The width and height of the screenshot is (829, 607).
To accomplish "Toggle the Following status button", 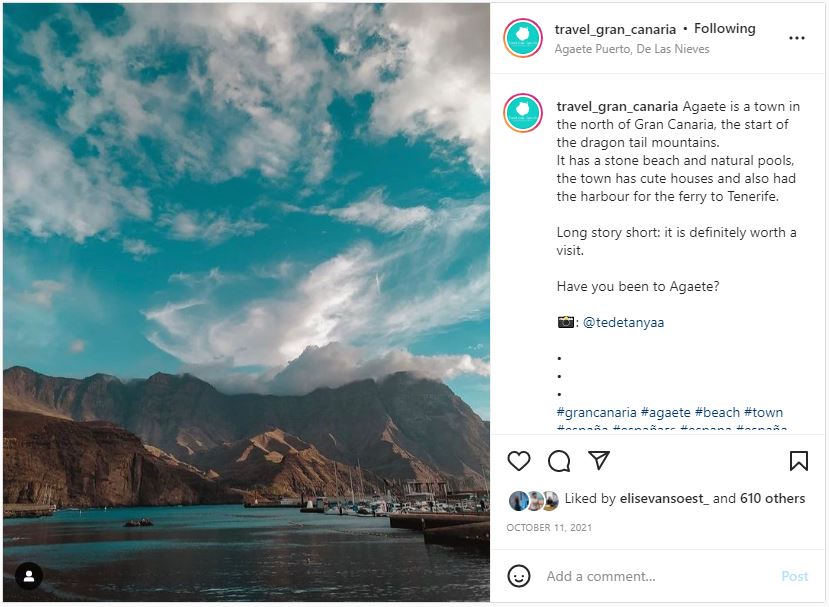I will click(724, 29).
